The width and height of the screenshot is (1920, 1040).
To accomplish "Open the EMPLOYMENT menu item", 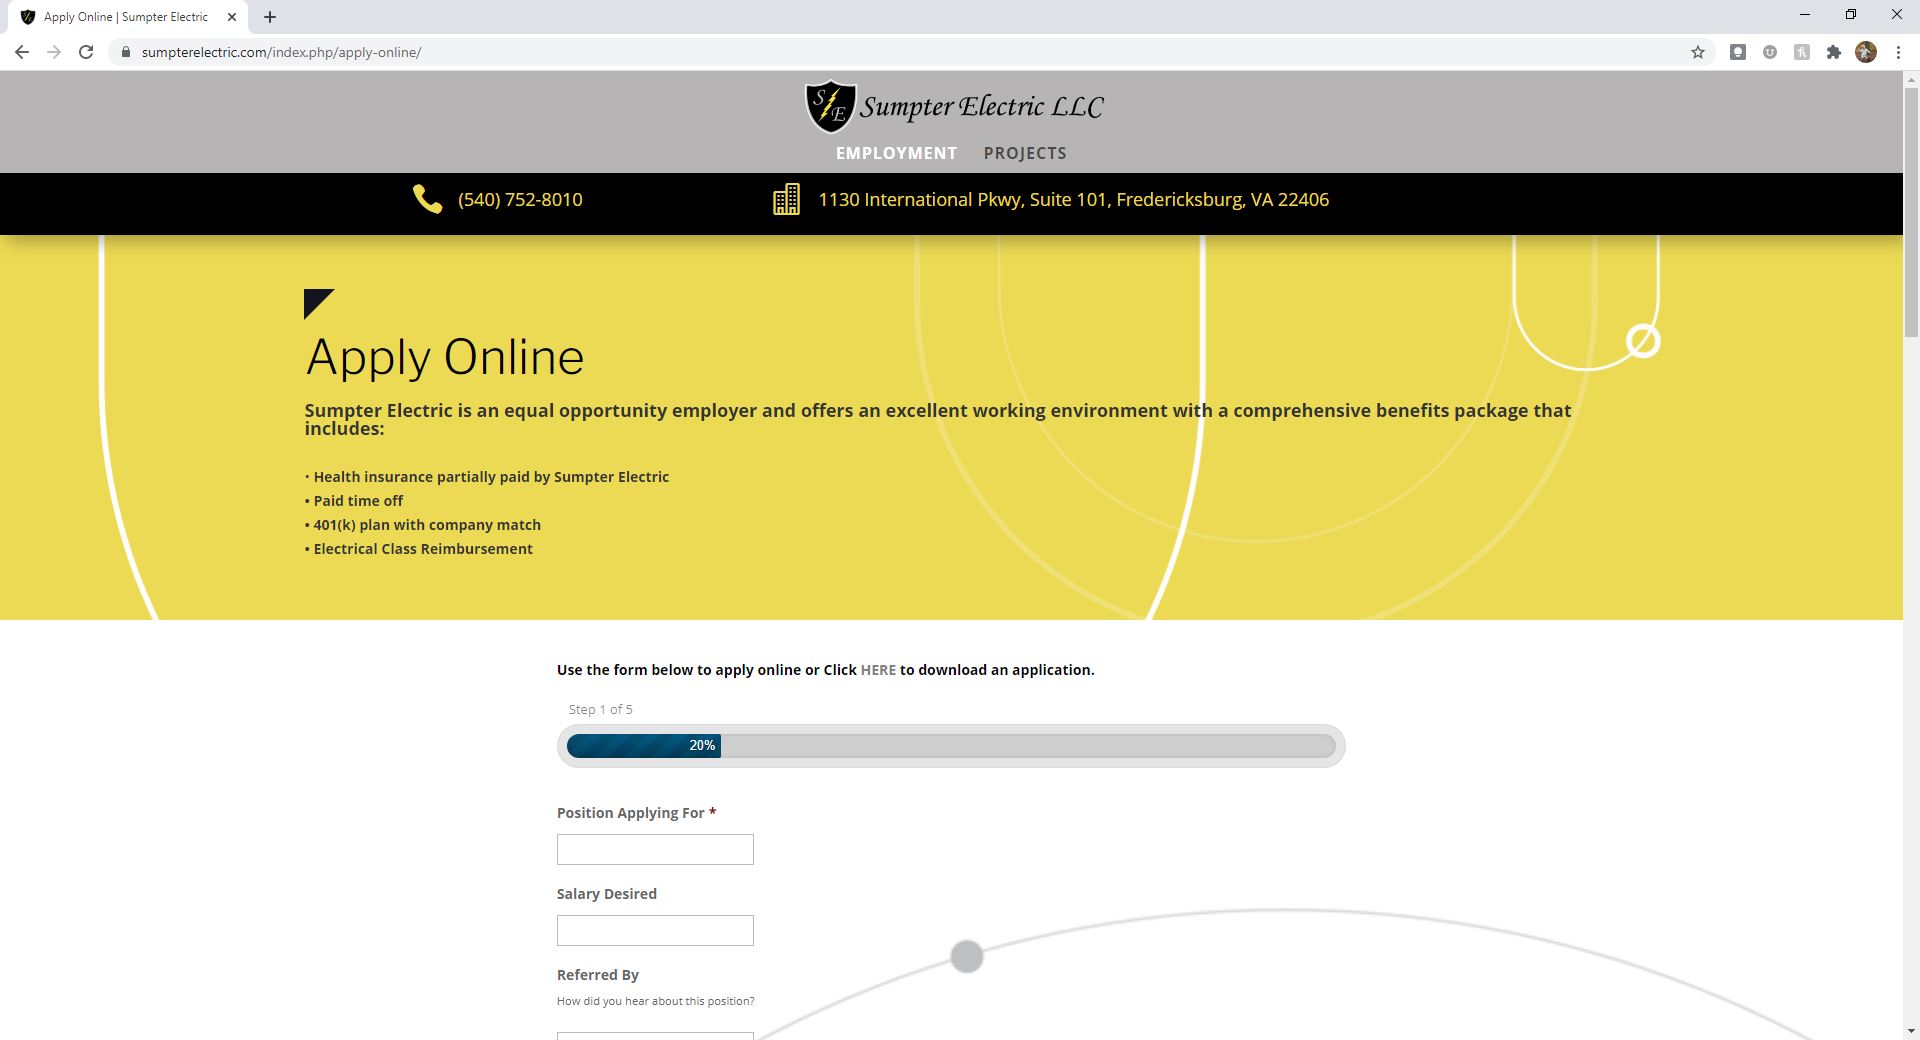I will [x=896, y=153].
